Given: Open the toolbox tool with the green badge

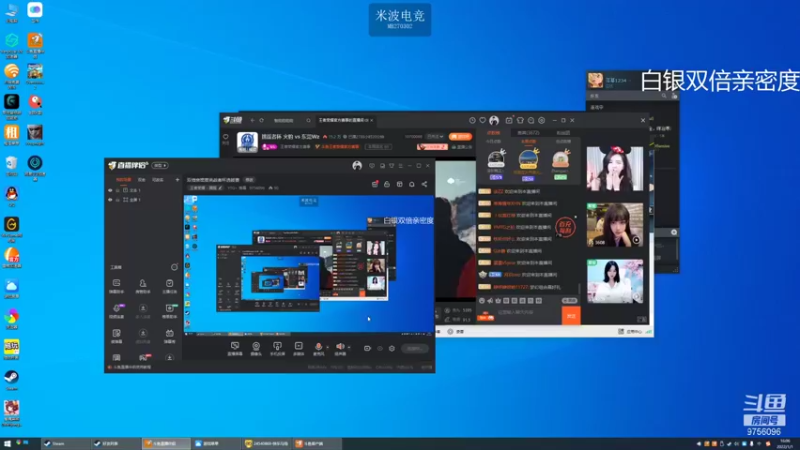Looking at the screenshot, I should 169,311.
